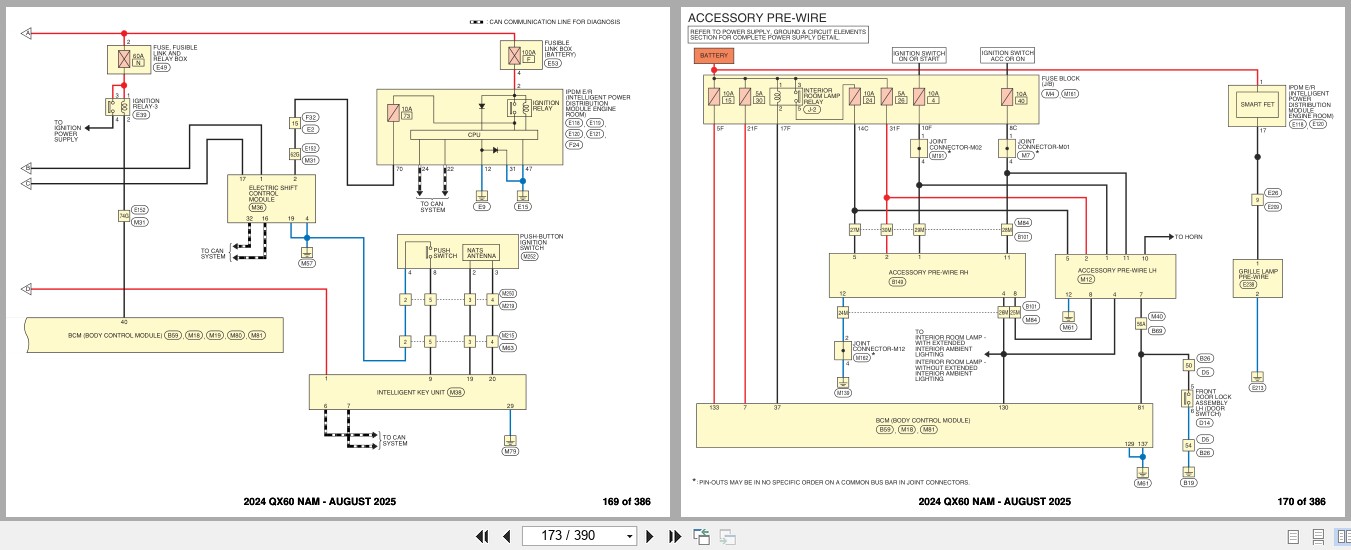
Task: Click the PIN-OUTS footnote on the right page
Action: tap(830, 482)
